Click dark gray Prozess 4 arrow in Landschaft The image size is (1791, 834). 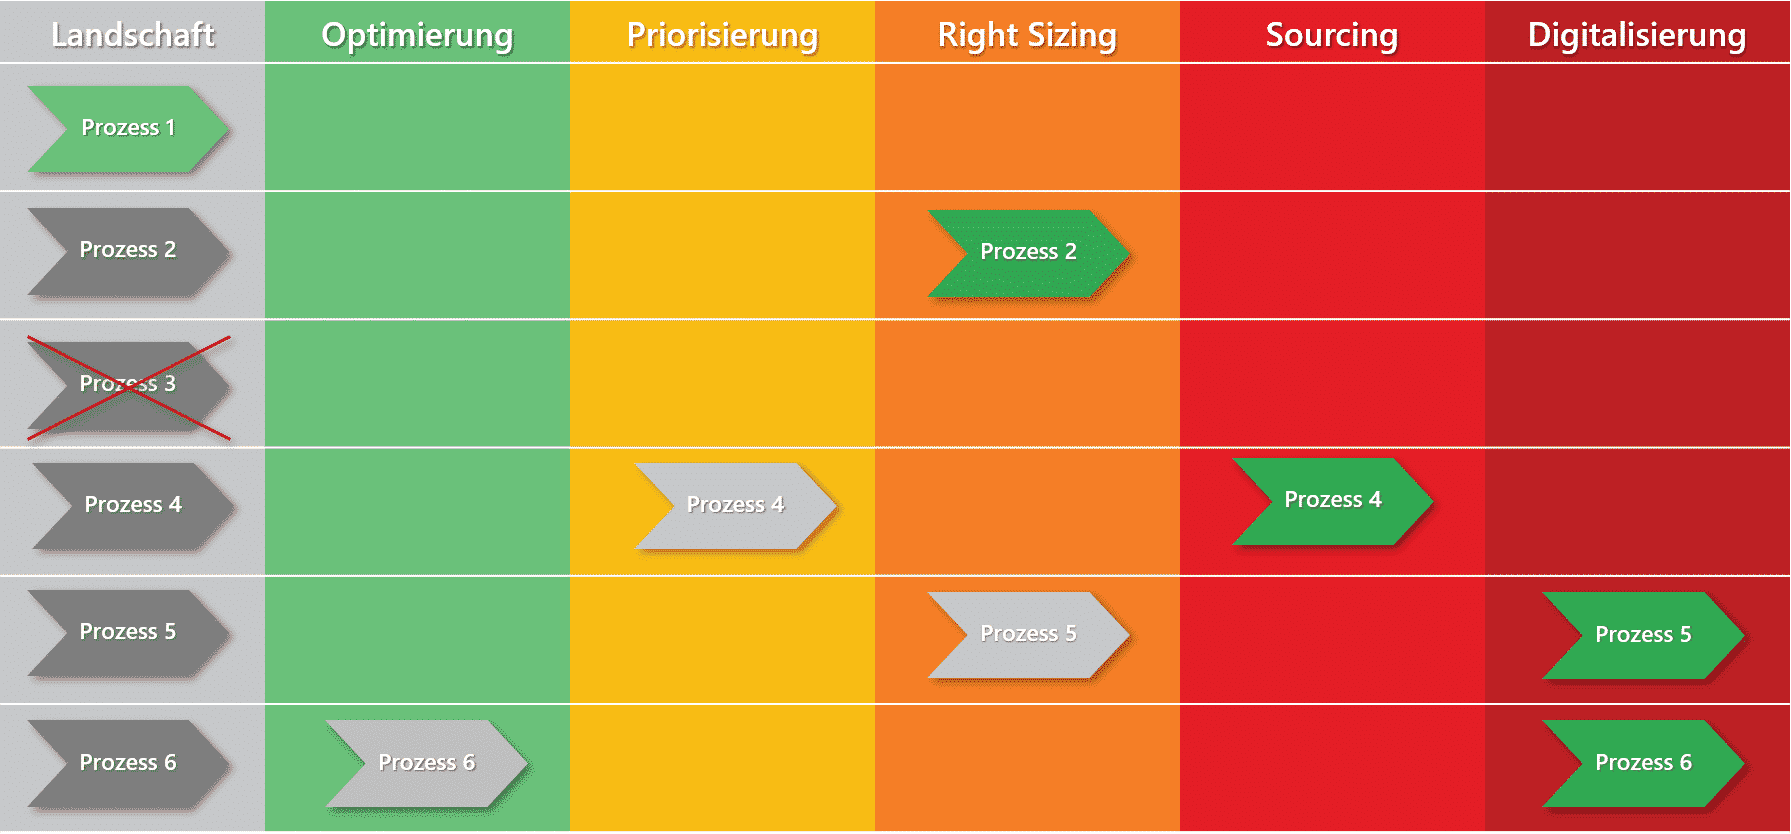coord(133,506)
